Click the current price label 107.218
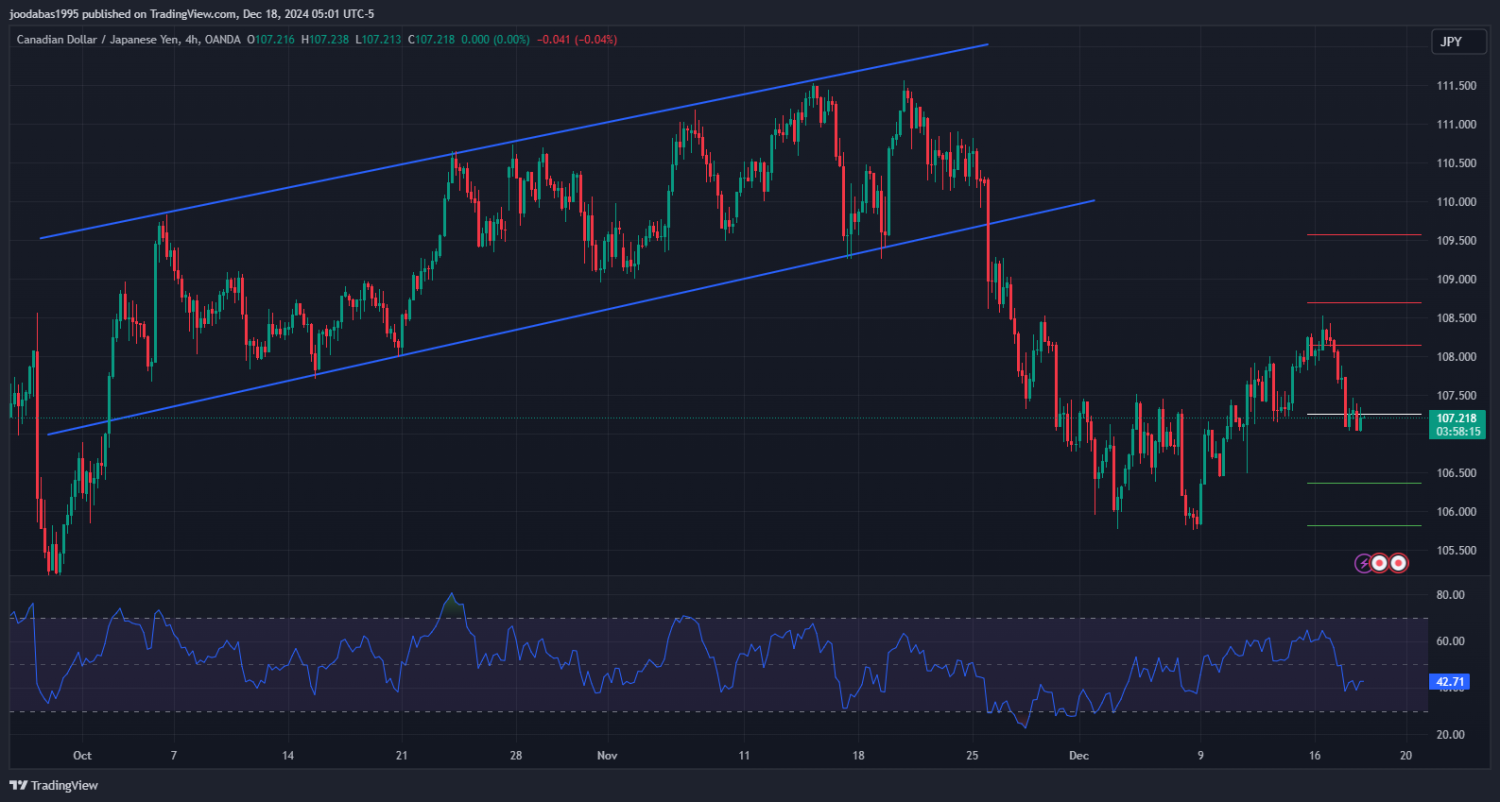Viewport: 1500px width, 802px height. pyautogui.click(x=1456, y=418)
